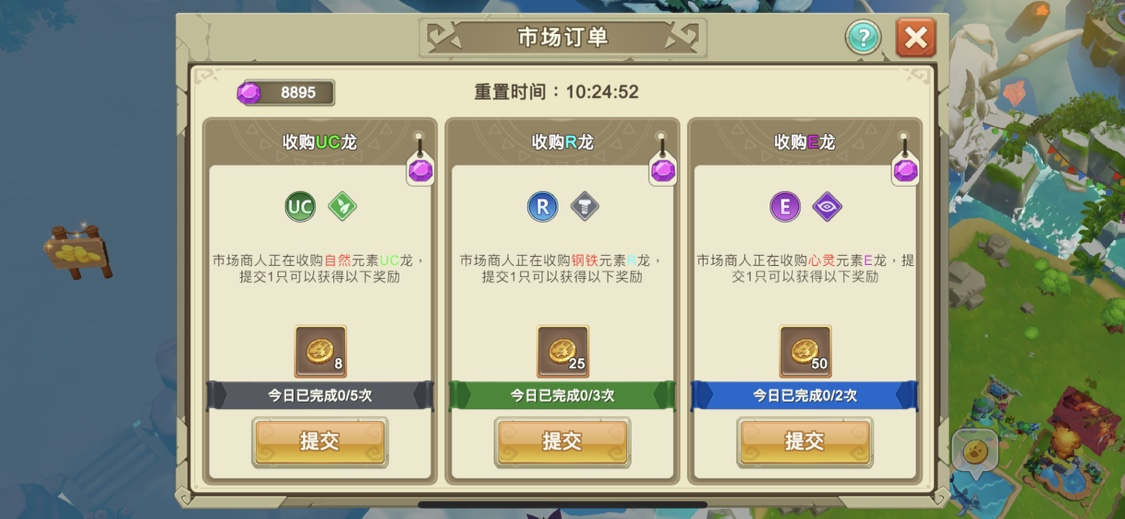The height and width of the screenshot is (519, 1125).
Task: Submit the E dragon order
Action: 805,441
